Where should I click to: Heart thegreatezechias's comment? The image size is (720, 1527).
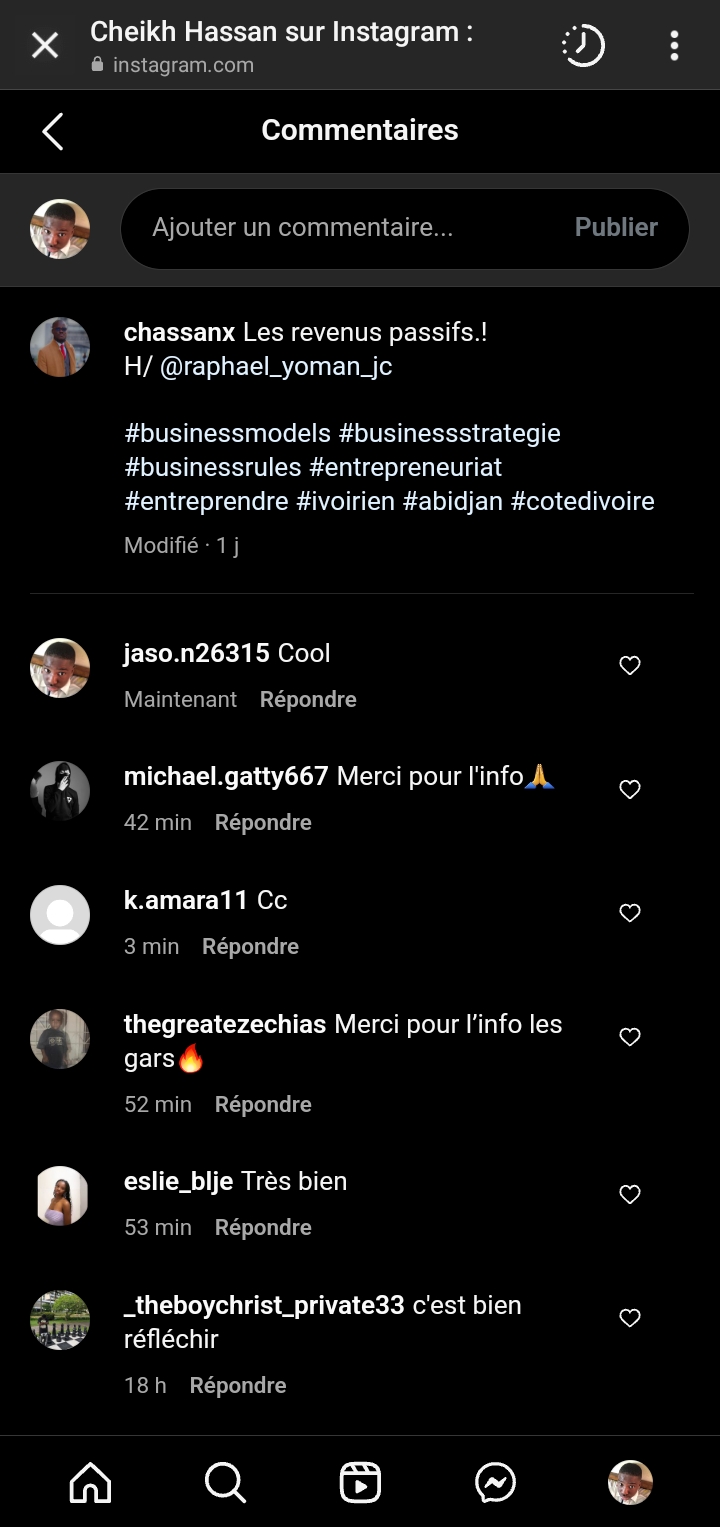pos(630,1038)
